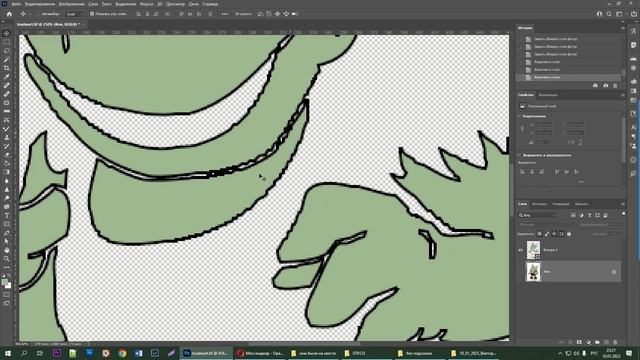This screenshot has width=640, height=360.
Task: Select the Crop tool
Action: click(7, 68)
